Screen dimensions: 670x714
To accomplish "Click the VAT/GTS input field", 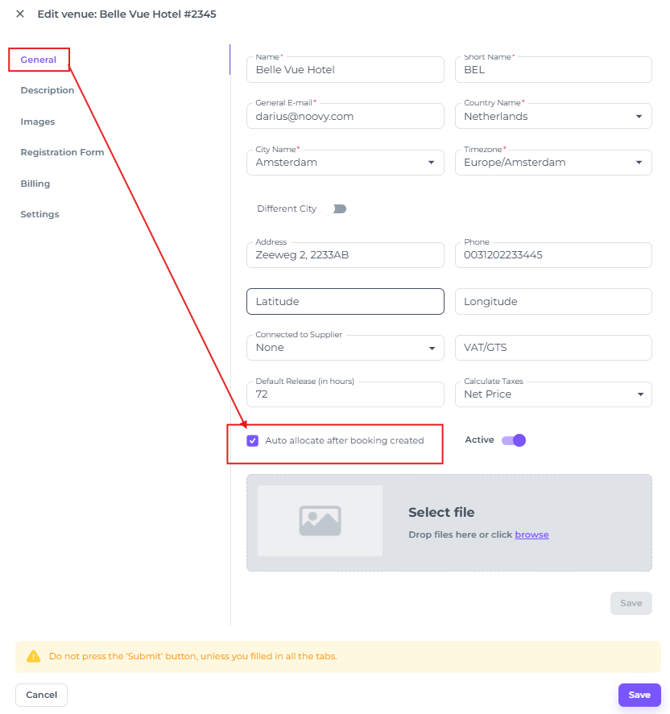I will point(553,348).
